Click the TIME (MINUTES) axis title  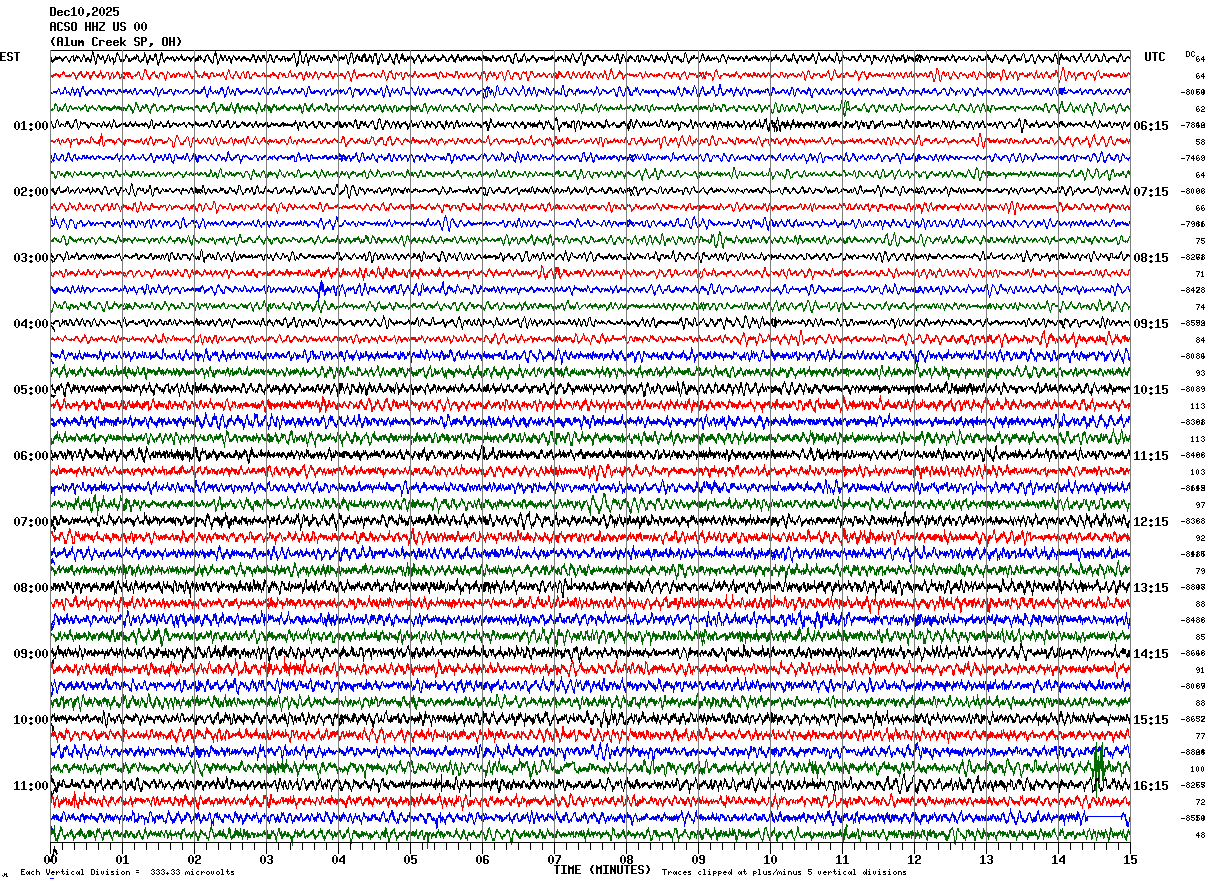[602, 870]
